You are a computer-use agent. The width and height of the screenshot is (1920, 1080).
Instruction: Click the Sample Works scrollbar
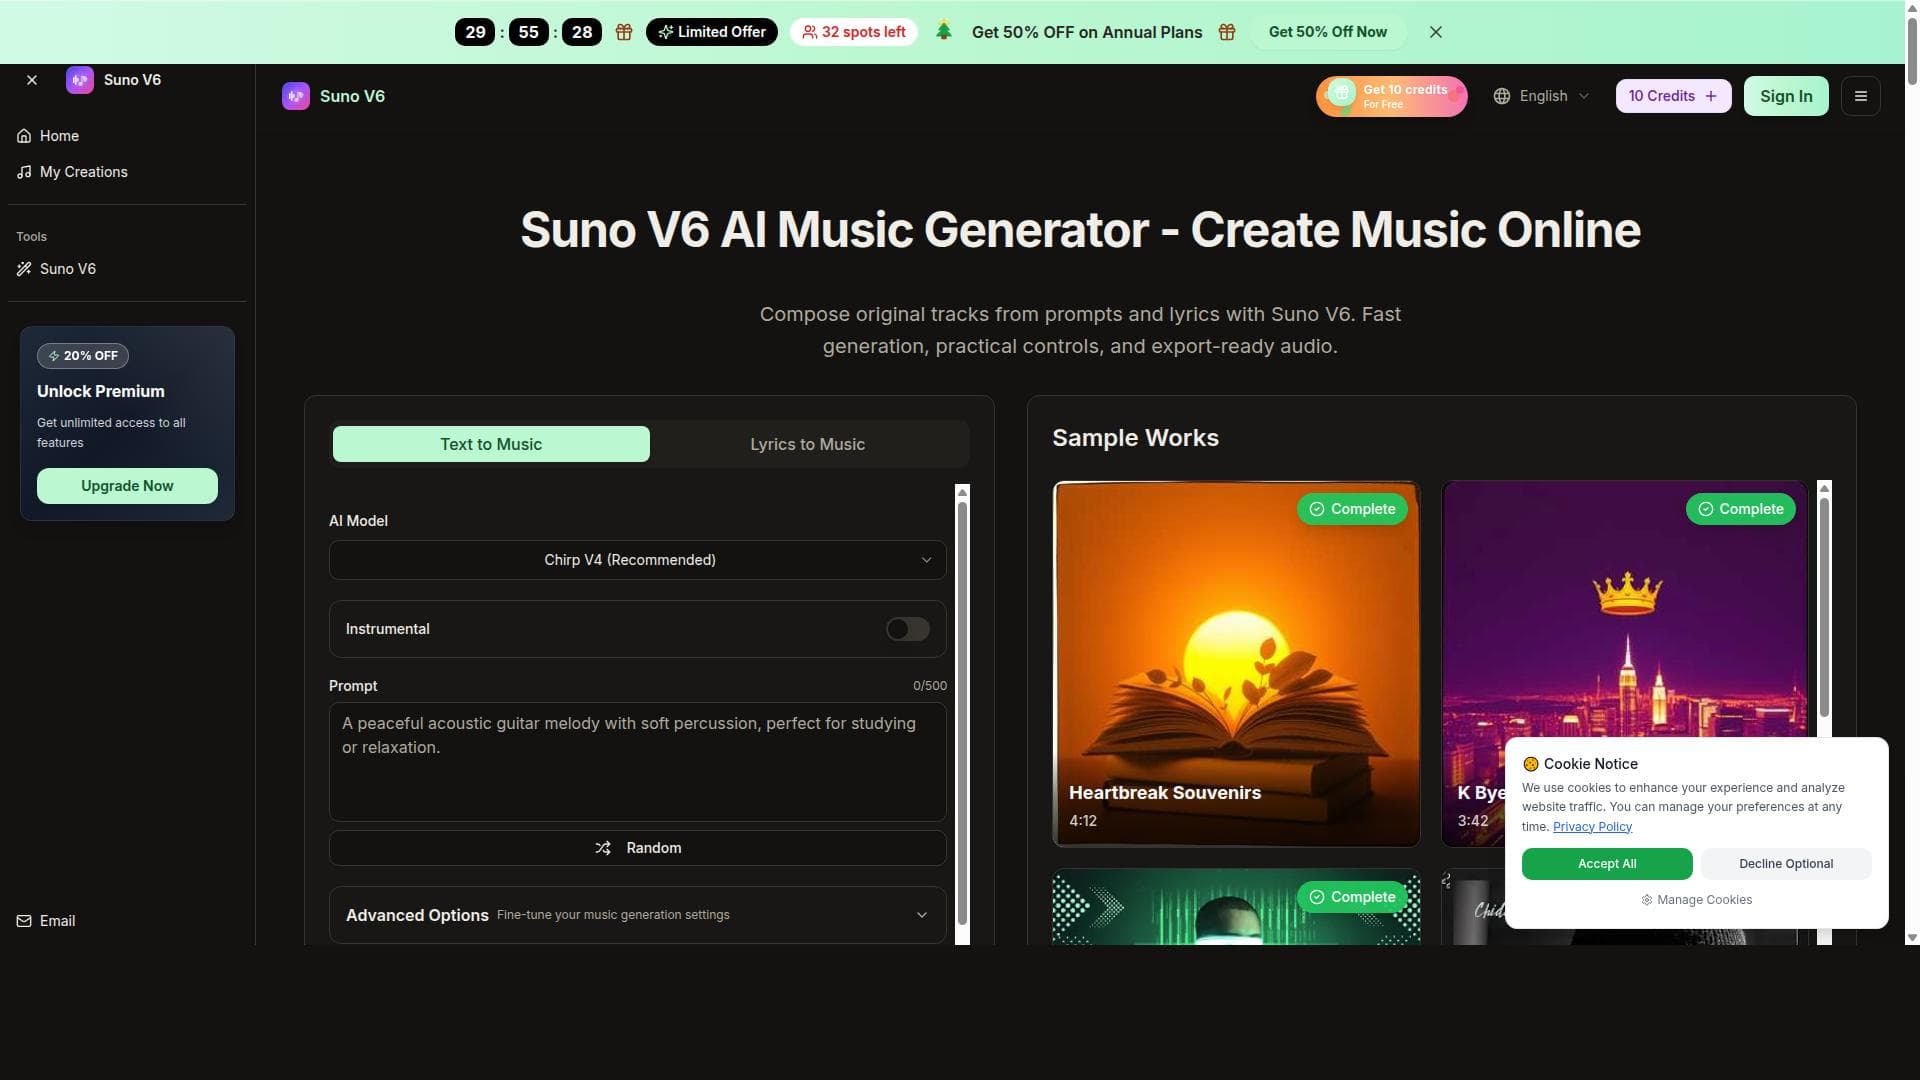click(1824, 606)
